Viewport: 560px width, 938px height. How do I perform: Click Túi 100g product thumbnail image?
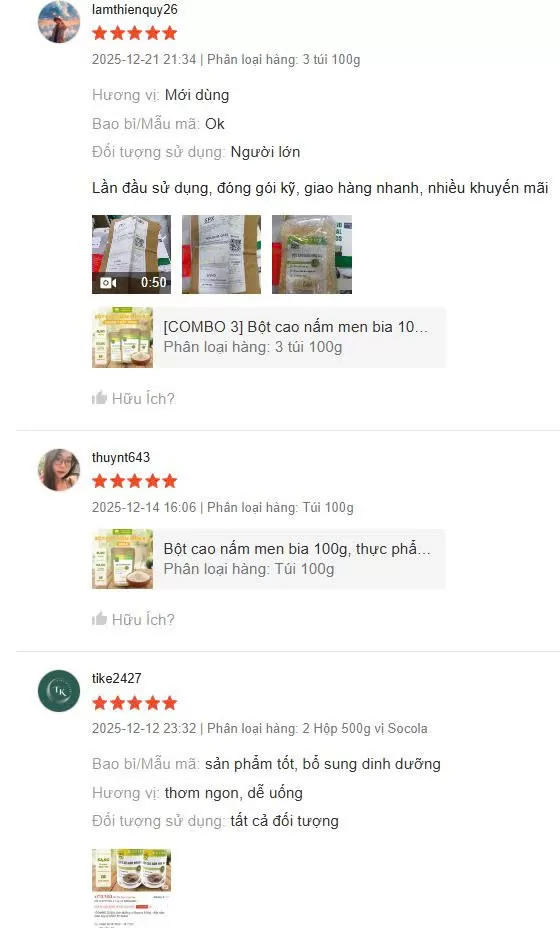click(123, 559)
